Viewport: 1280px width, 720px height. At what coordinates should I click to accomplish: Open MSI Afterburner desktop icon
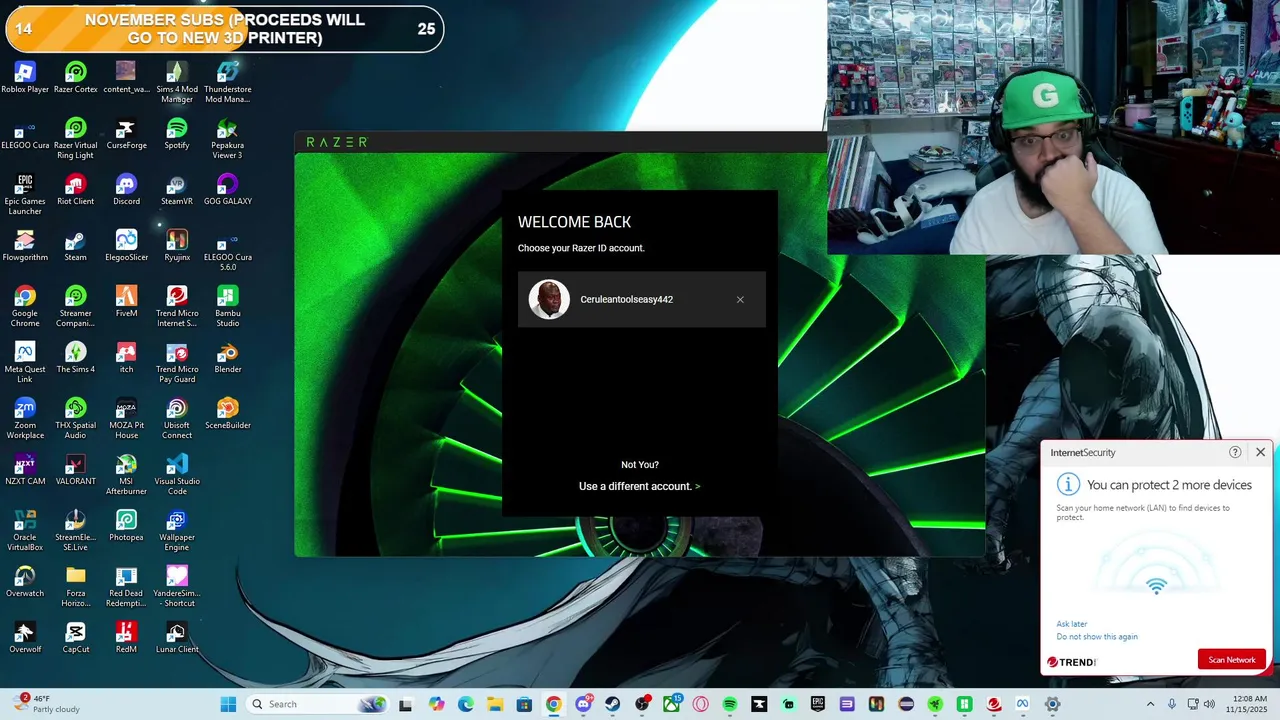click(x=126, y=474)
